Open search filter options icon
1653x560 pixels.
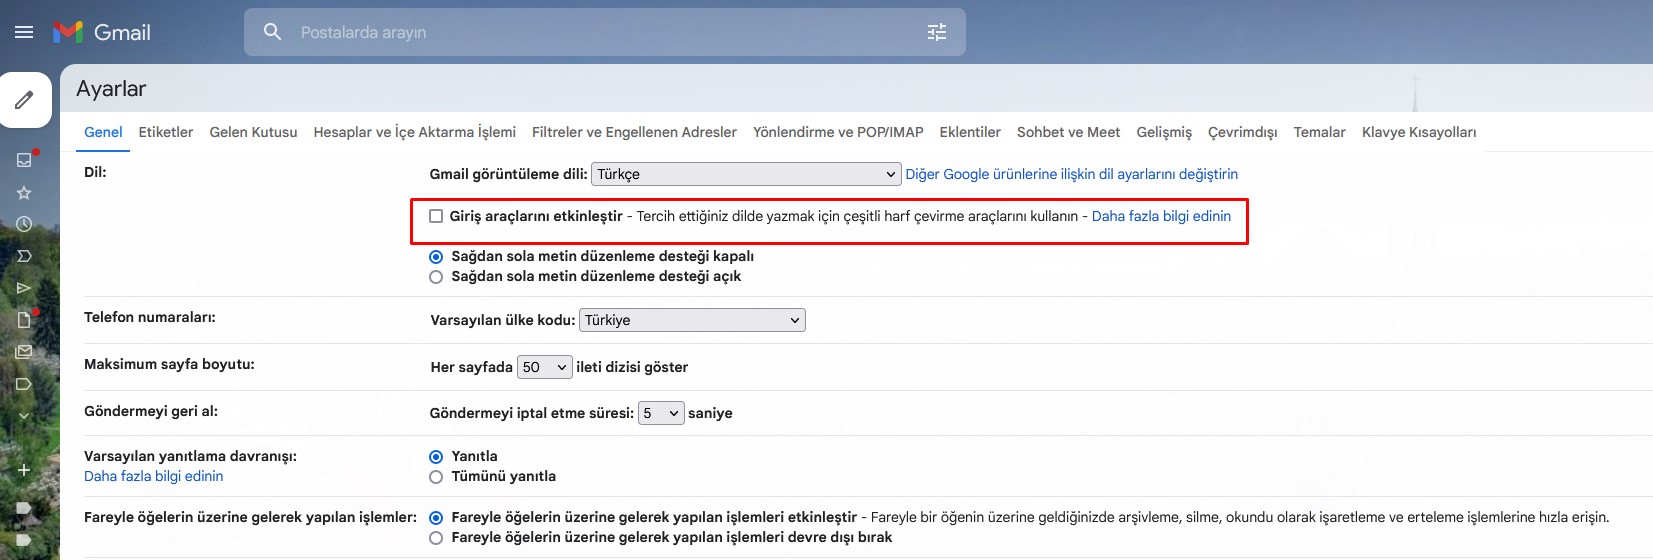(x=936, y=32)
